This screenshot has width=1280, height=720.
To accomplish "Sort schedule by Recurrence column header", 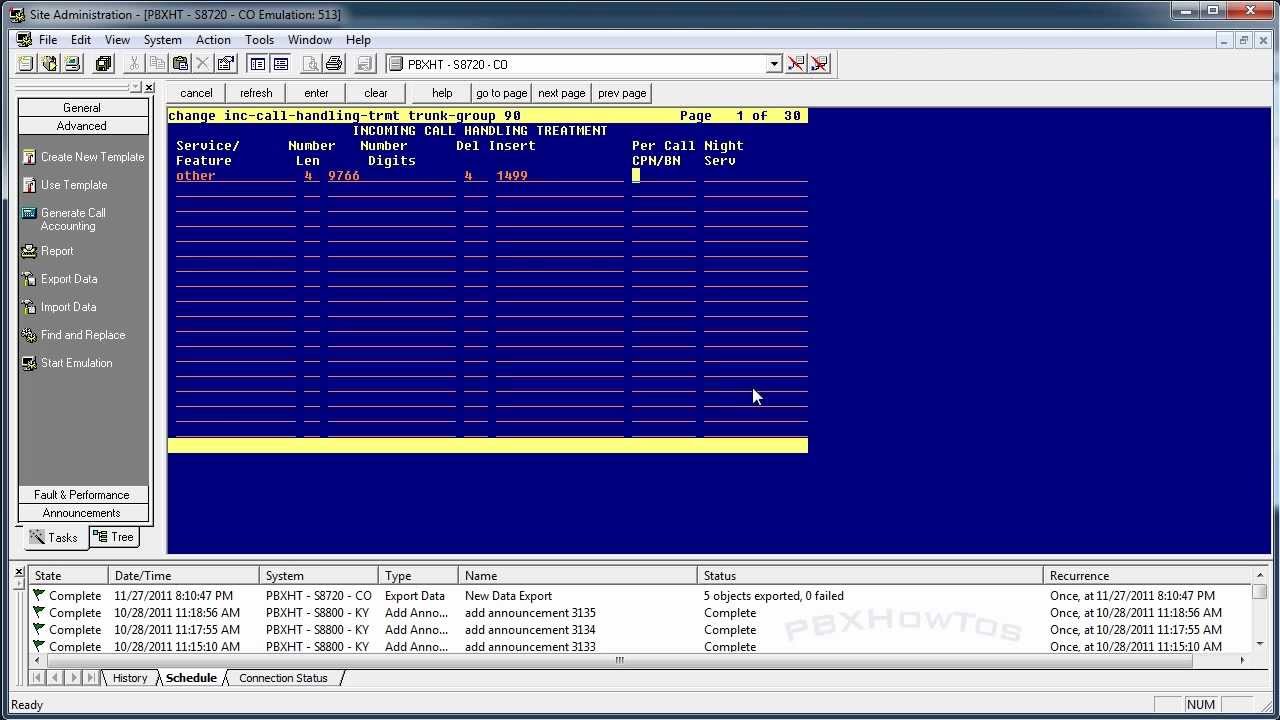I will [x=1148, y=576].
